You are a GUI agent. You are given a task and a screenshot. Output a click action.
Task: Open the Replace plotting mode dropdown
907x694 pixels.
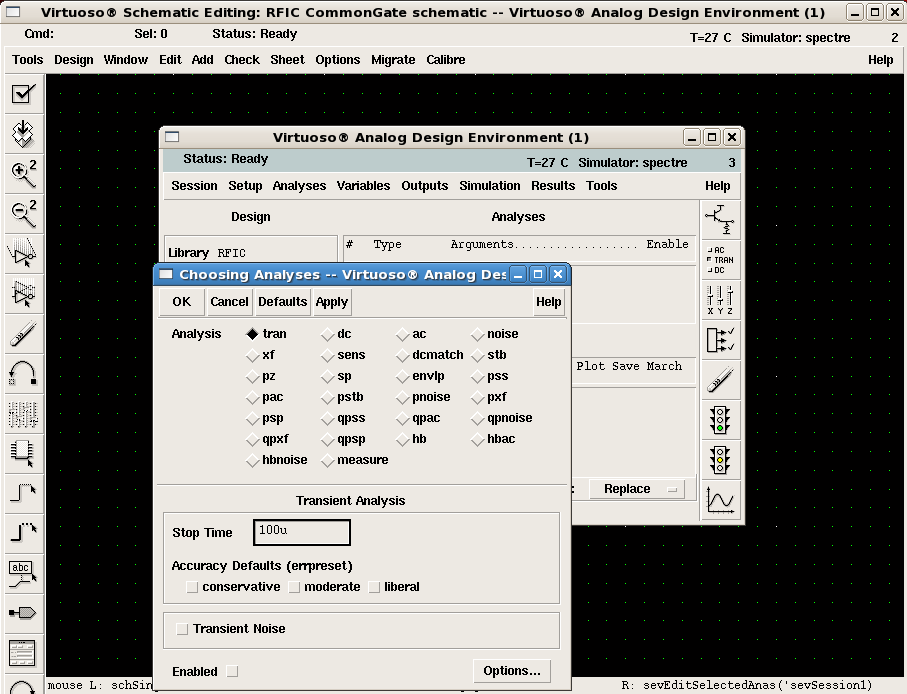pos(637,489)
